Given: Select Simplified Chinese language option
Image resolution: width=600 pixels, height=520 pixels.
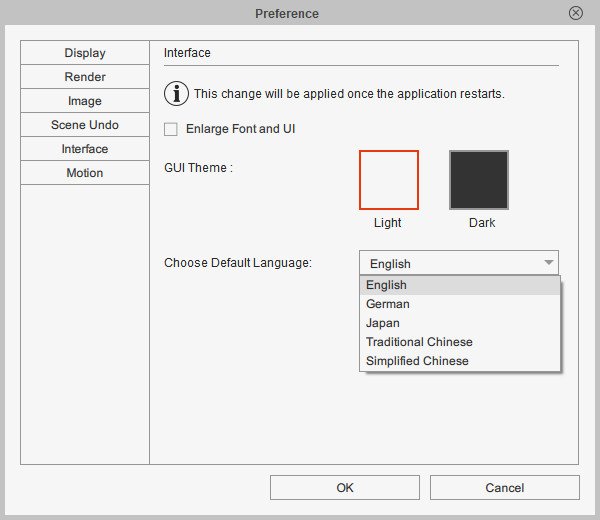Looking at the screenshot, I should pos(417,361).
